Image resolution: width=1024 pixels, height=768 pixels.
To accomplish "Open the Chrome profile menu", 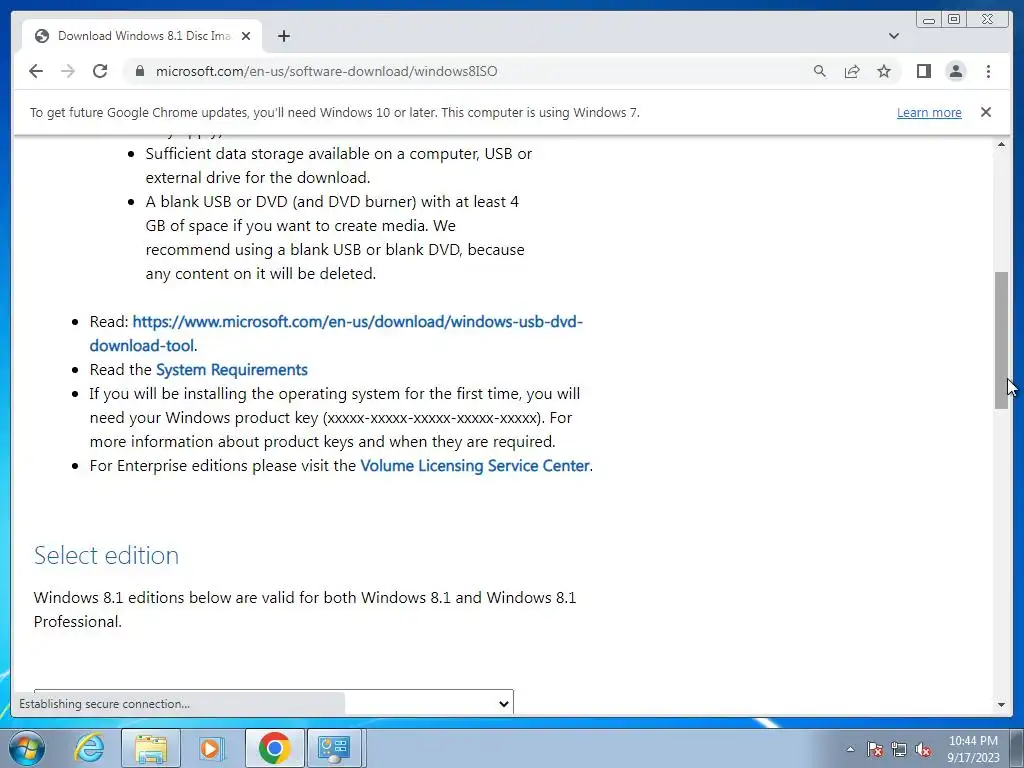I will (956, 71).
